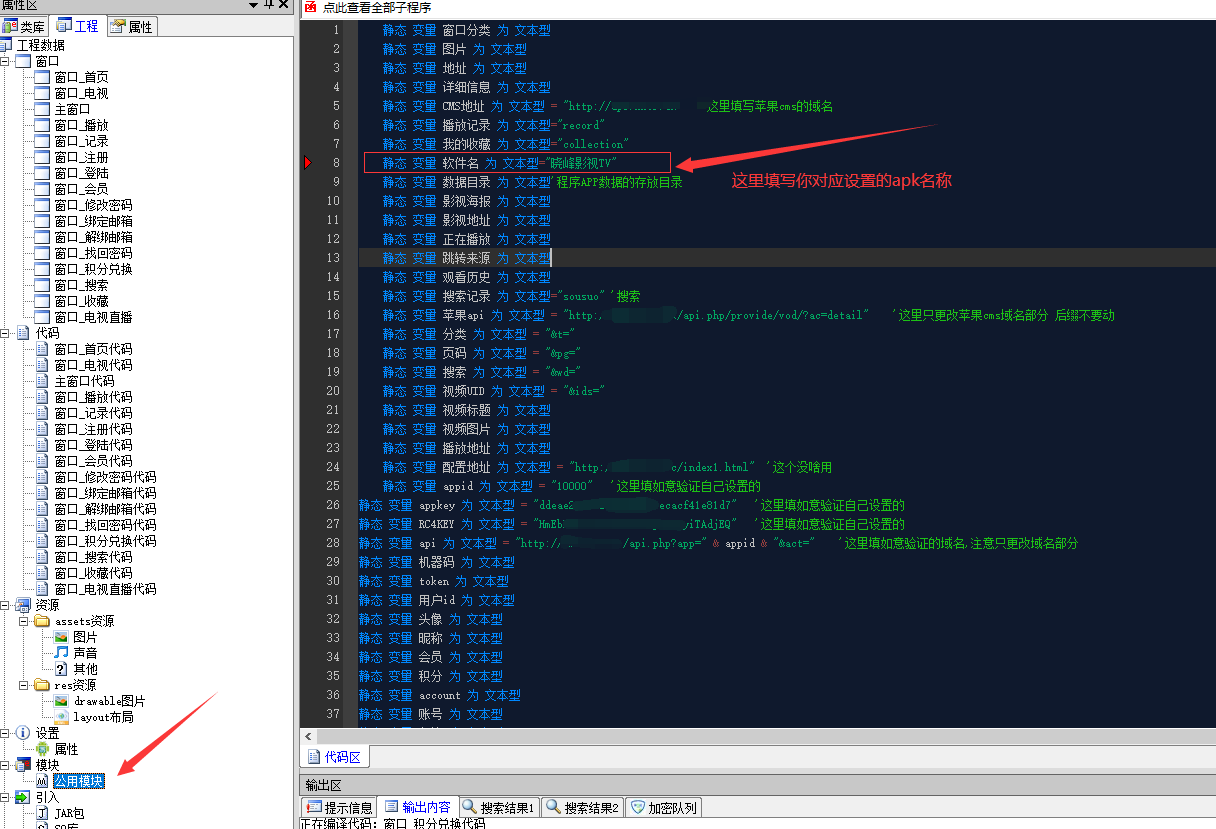Screen dimensions: 1216x829
Task: Click the 主窗口 window icon
Action: (42, 109)
